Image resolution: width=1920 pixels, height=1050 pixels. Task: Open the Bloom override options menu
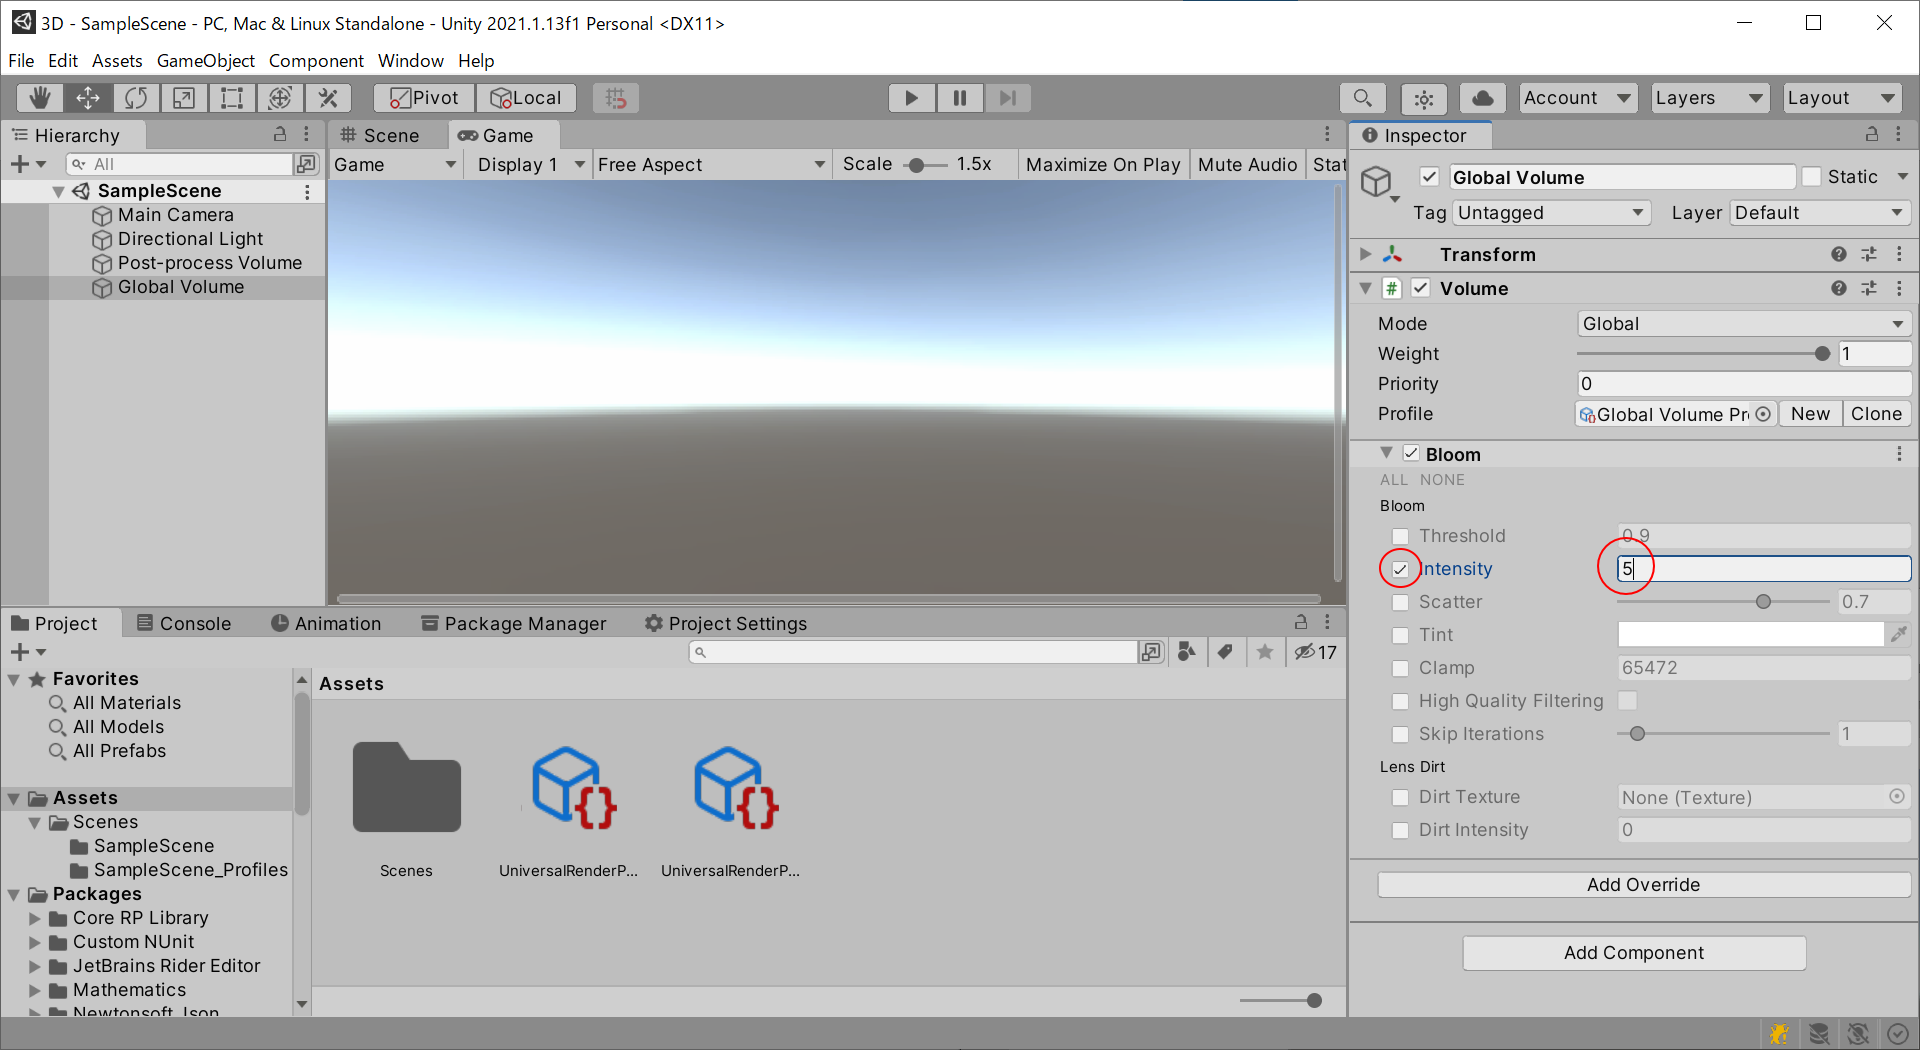(1899, 455)
